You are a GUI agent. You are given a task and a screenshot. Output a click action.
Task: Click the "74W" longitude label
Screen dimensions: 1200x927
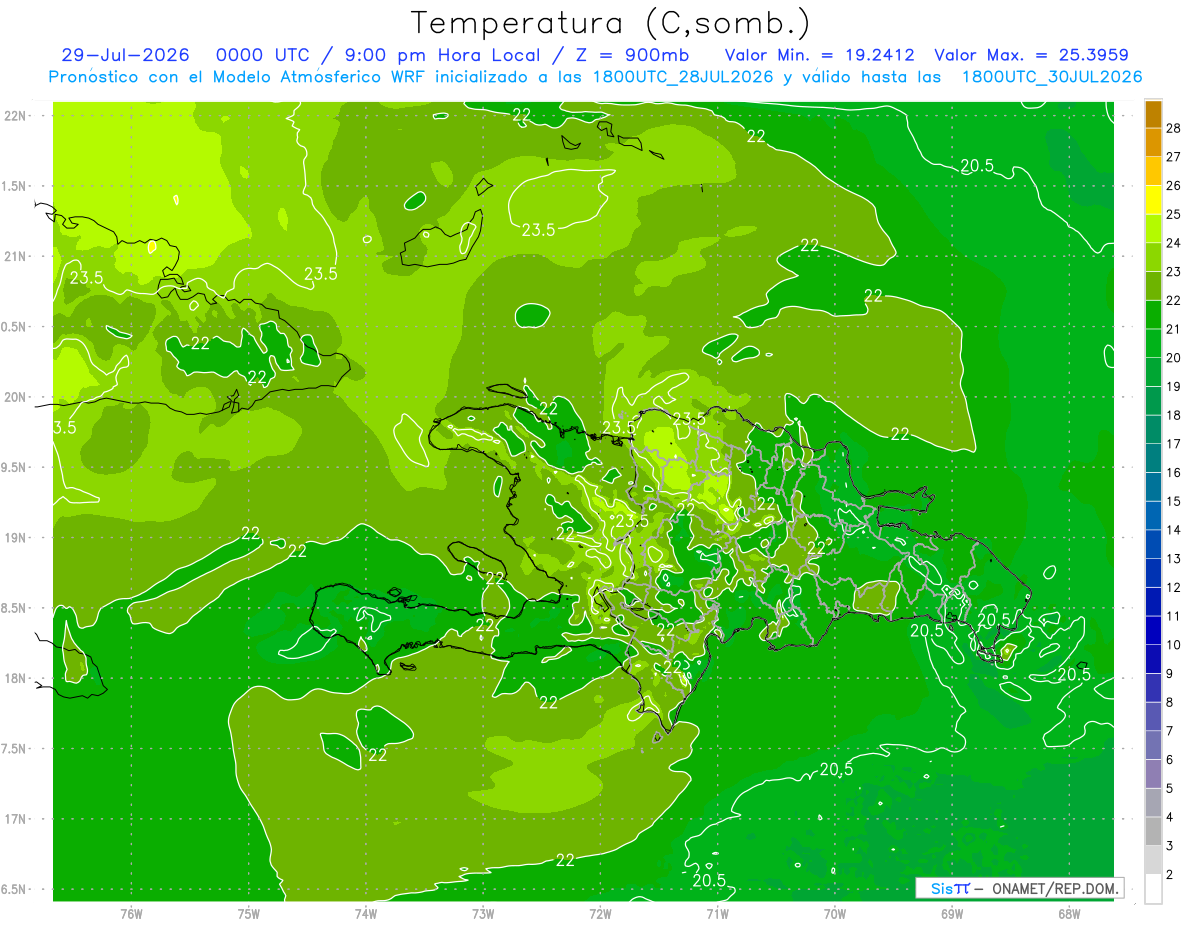click(x=365, y=913)
